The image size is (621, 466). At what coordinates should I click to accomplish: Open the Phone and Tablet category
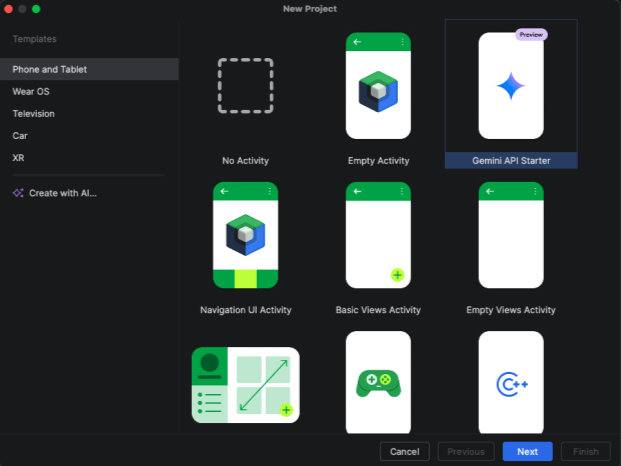pyautogui.click(x=49, y=70)
